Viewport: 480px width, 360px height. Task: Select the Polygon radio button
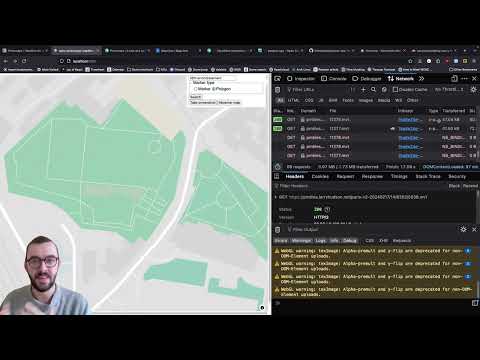click(x=214, y=89)
